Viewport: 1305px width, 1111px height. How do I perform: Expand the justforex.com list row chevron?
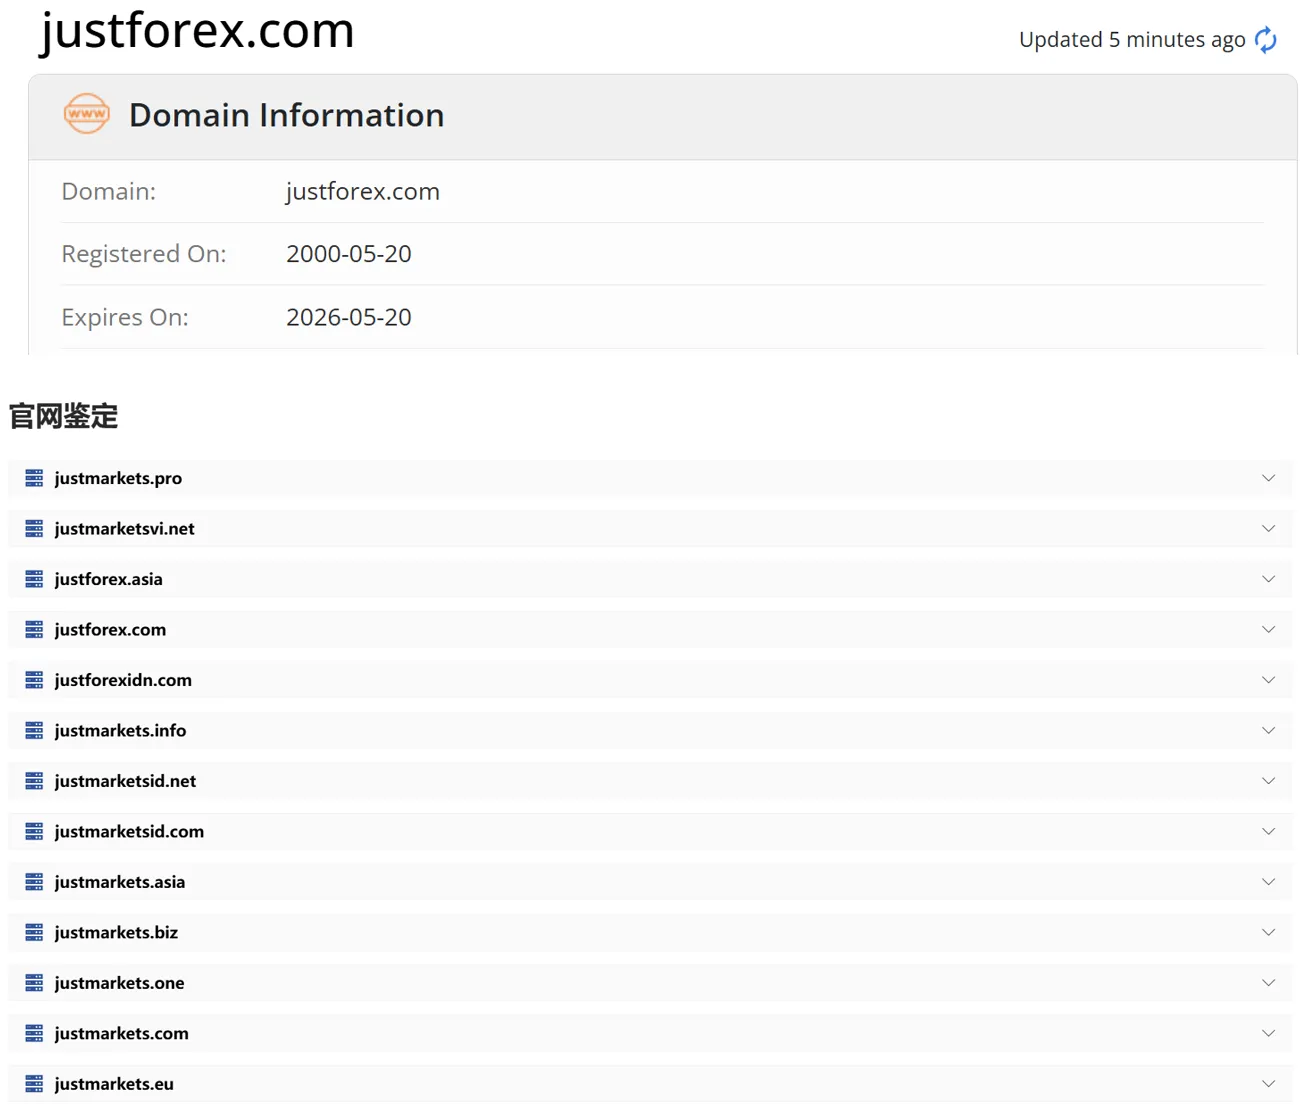[x=1268, y=629]
